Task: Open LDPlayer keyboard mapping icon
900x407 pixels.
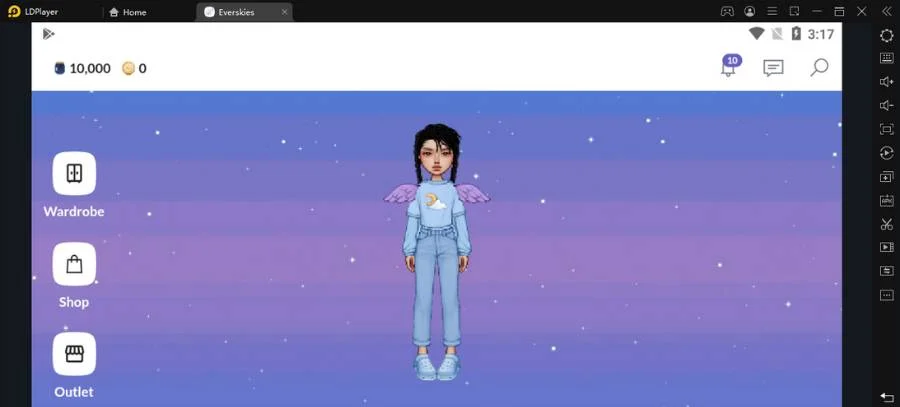Action: [886, 58]
